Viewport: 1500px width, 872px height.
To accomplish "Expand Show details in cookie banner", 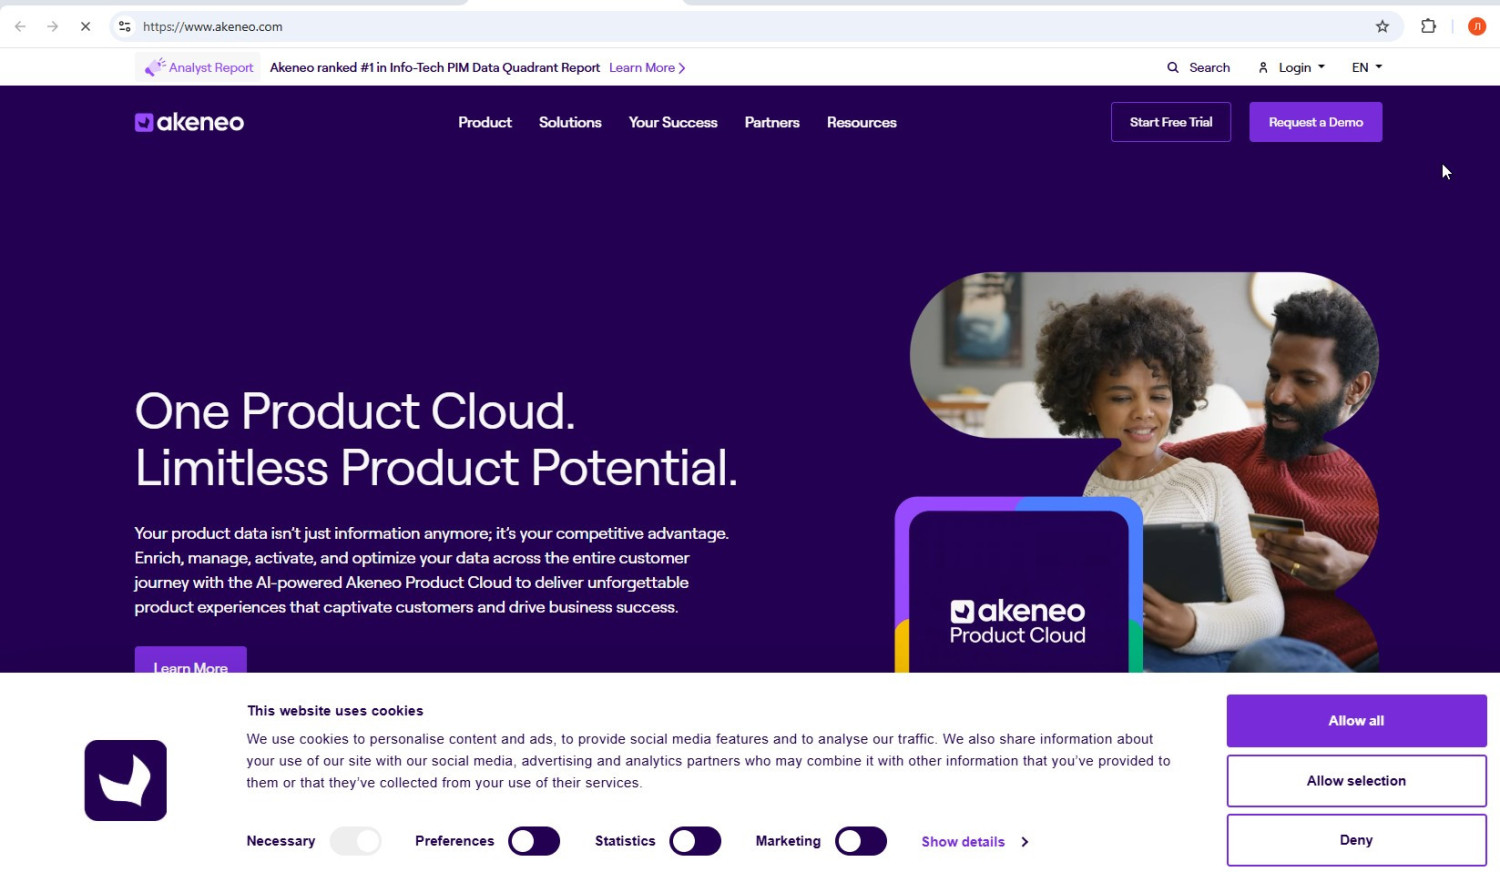I will click(974, 842).
